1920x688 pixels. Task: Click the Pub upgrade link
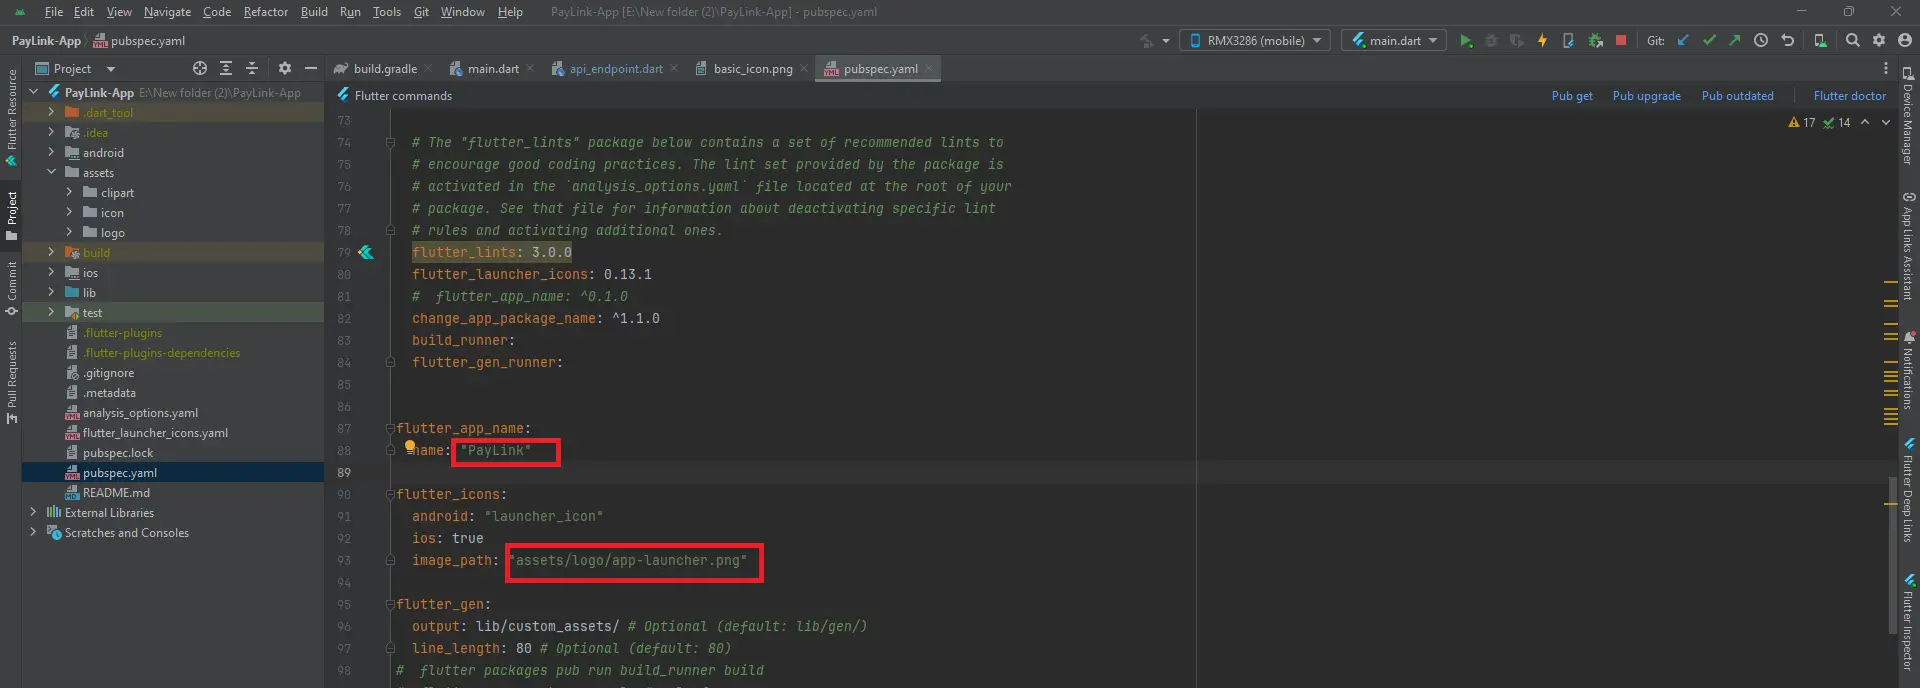click(1646, 96)
